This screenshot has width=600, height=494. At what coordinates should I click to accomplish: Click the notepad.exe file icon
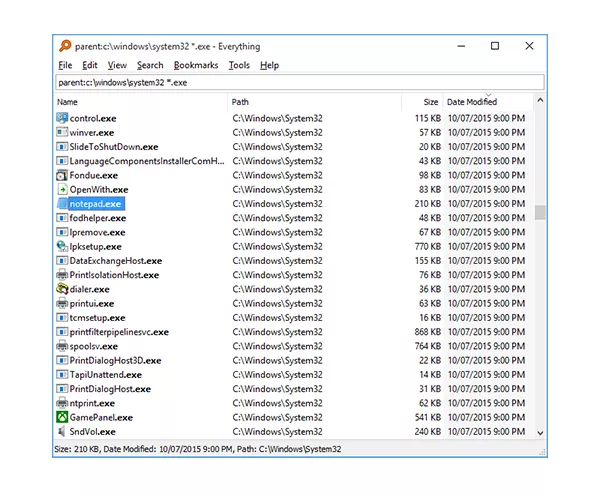[62, 204]
